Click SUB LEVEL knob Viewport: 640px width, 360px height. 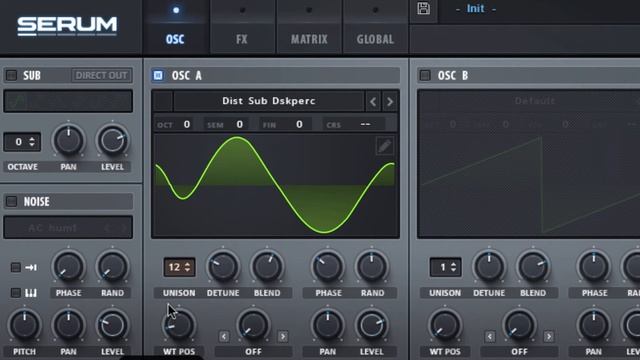pos(112,140)
